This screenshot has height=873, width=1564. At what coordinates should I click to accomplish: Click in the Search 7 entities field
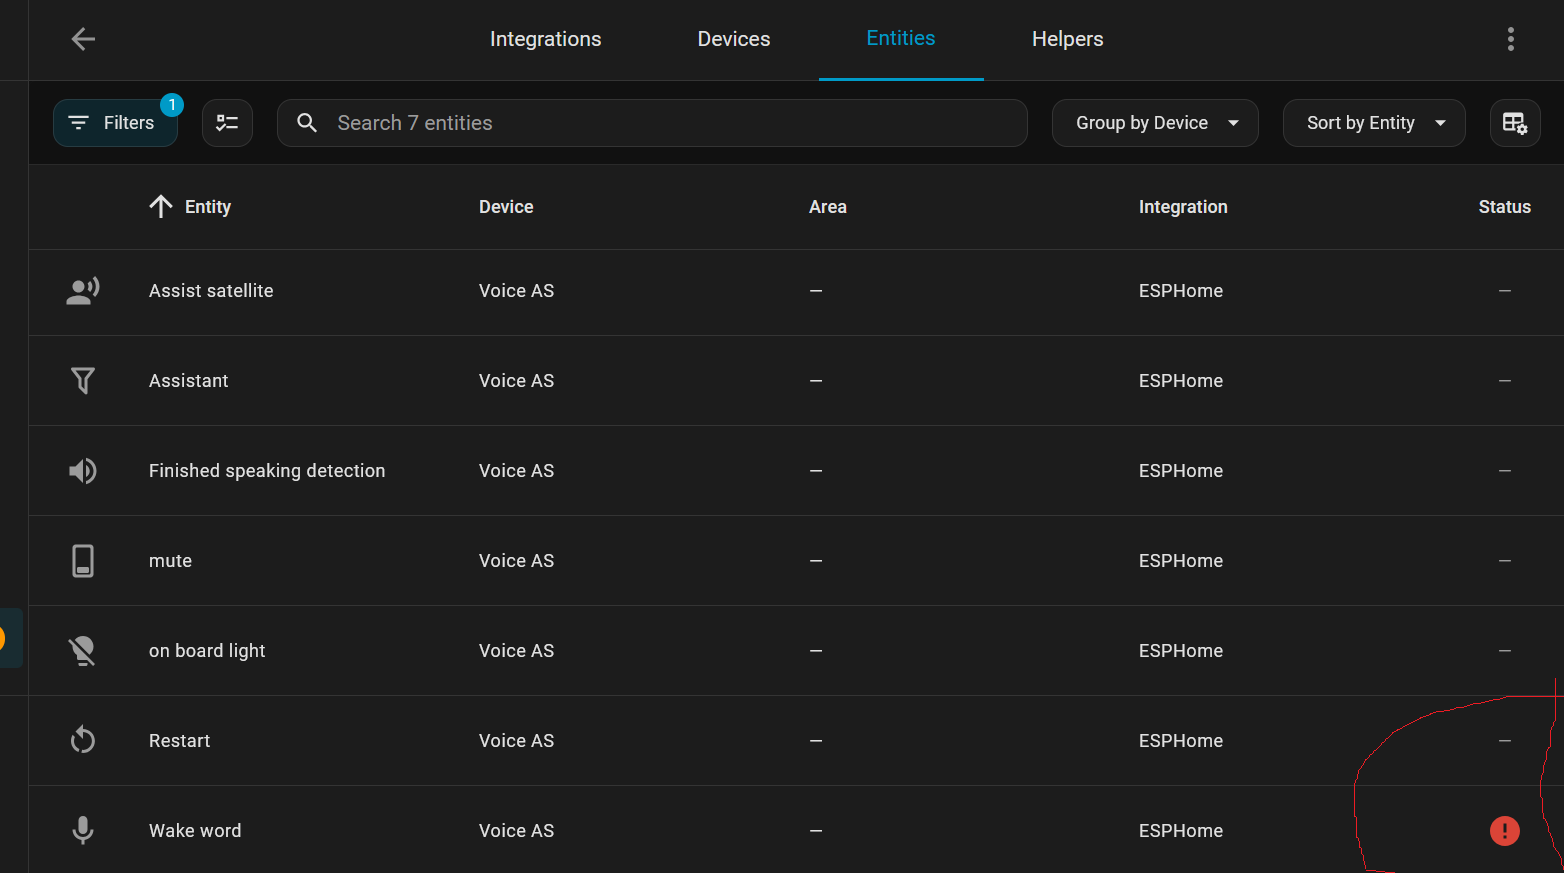pos(660,123)
